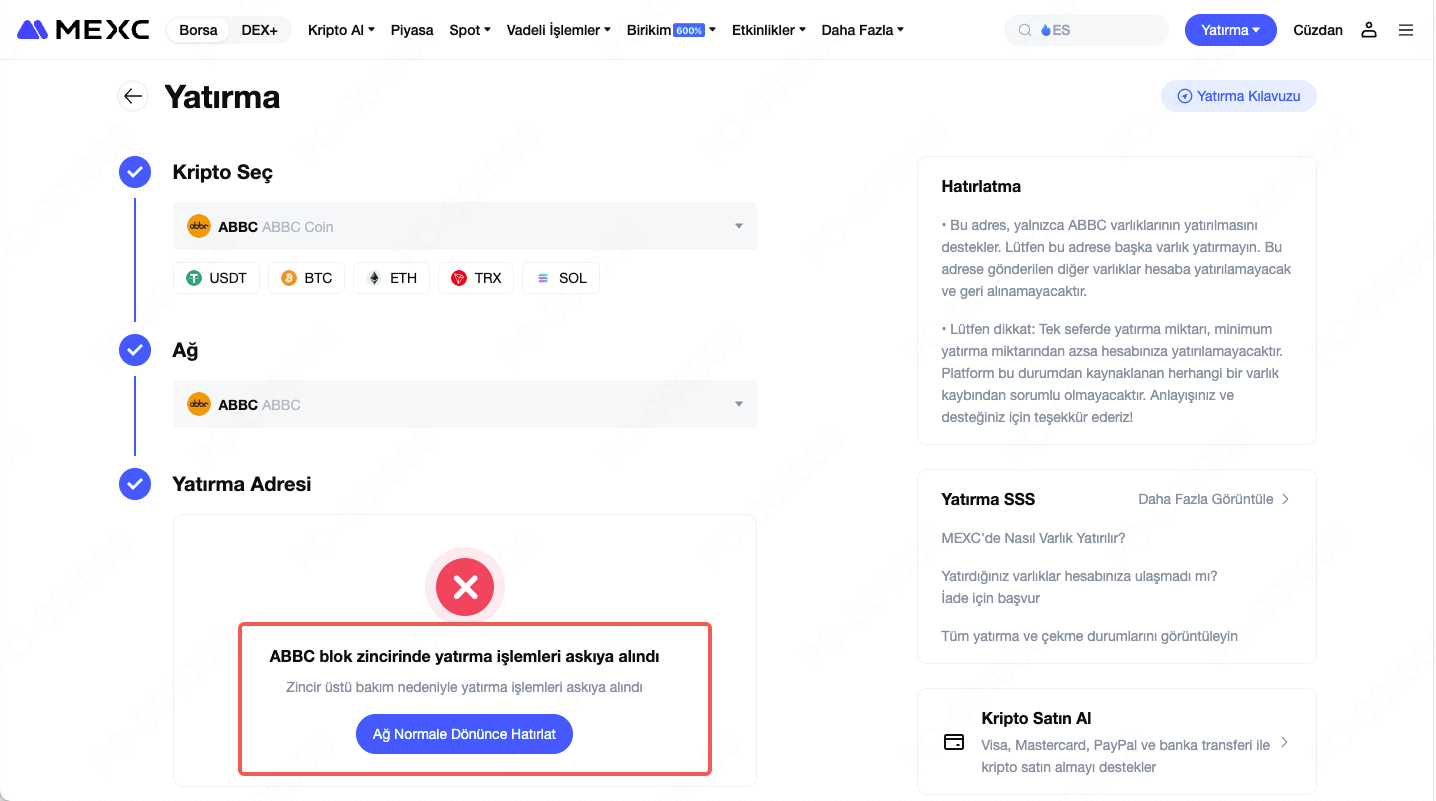This screenshot has width=1436, height=801.
Task: Open the Cüzdan menu item
Action: (x=1318, y=30)
